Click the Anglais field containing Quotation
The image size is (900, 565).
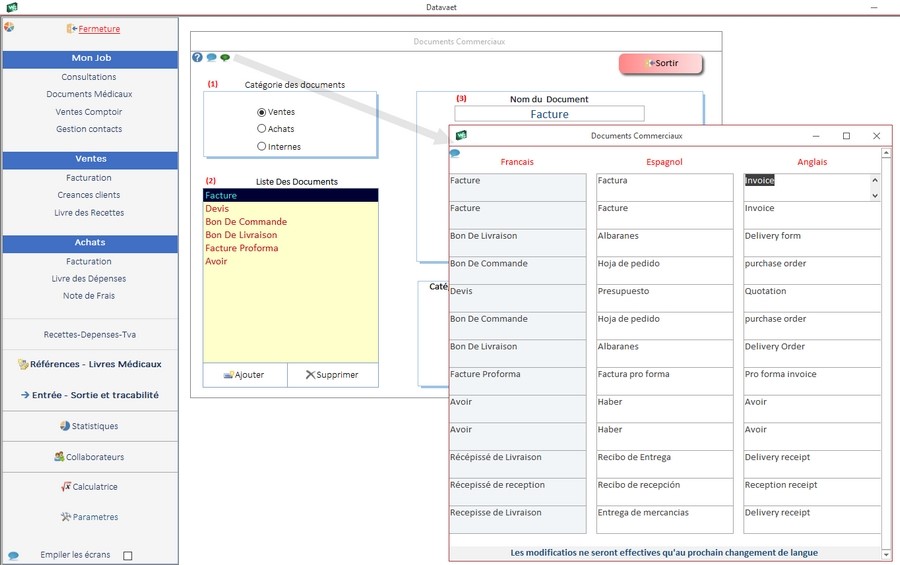pyautogui.click(x=812, y=298)
